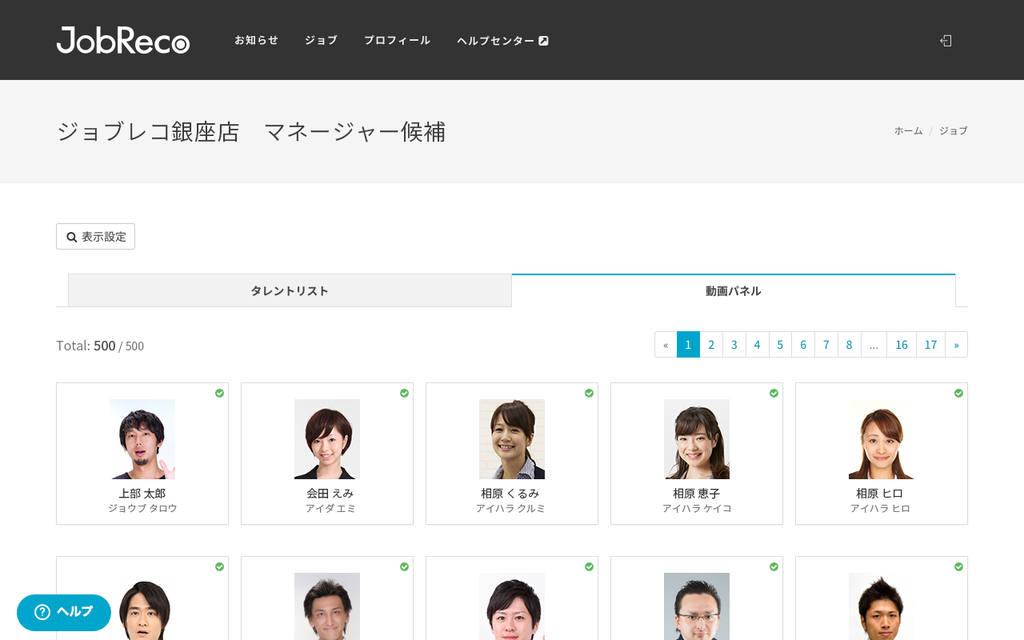Click the name 相原 ヒロ
1024x640 pixels.
(x=880, y=494)
